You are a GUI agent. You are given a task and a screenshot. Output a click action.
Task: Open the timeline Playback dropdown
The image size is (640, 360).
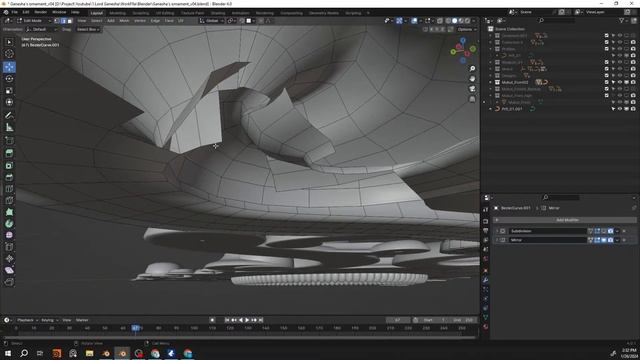pyautogui.click(x=27, y=320)
